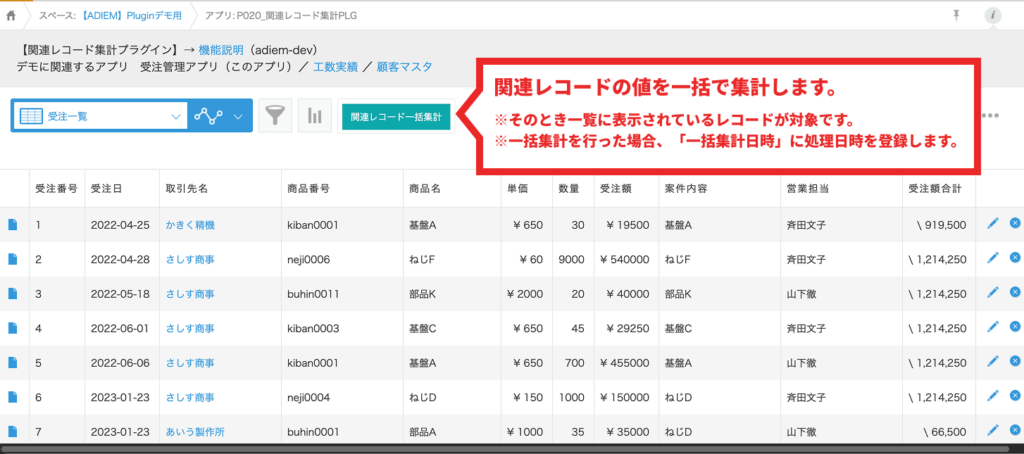Click the 受注日 column header
Screen dimensions: 1024x454
(x=106, y=188)
